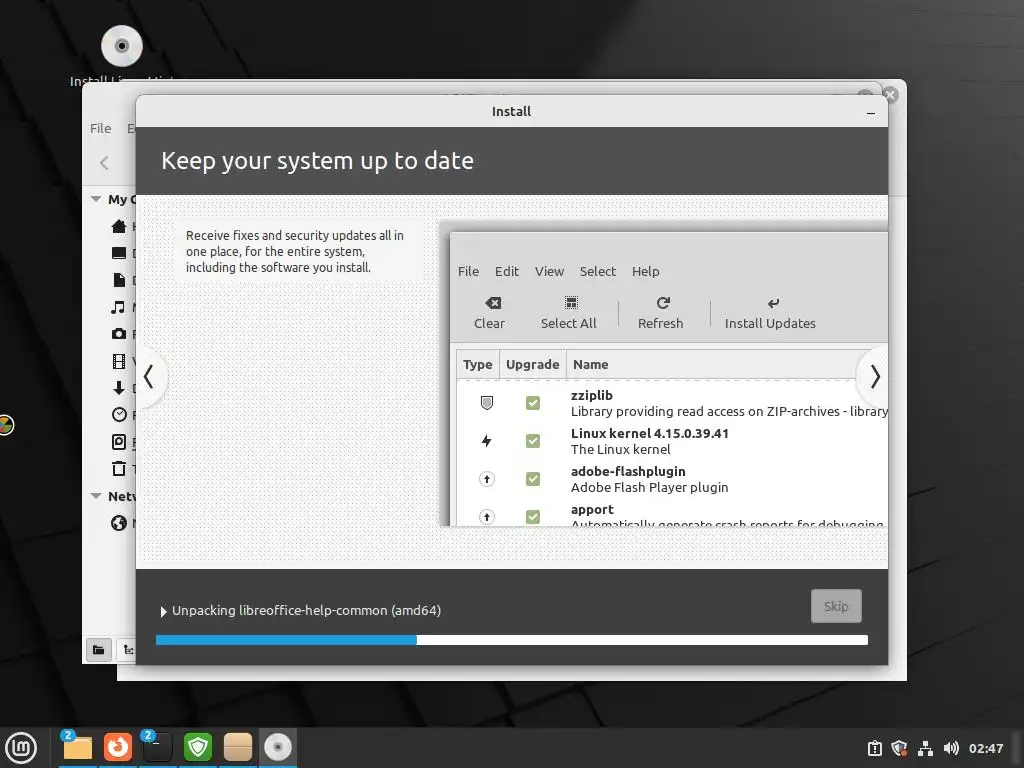Select the Music icon in file manager sidebar
The image size is (1024, 768).
pos(118,307)
